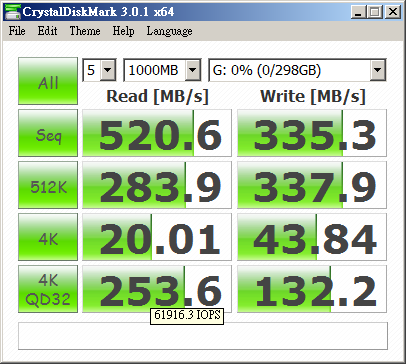
Task: Click the 4K write result 43.84
Action: [312, 237]
